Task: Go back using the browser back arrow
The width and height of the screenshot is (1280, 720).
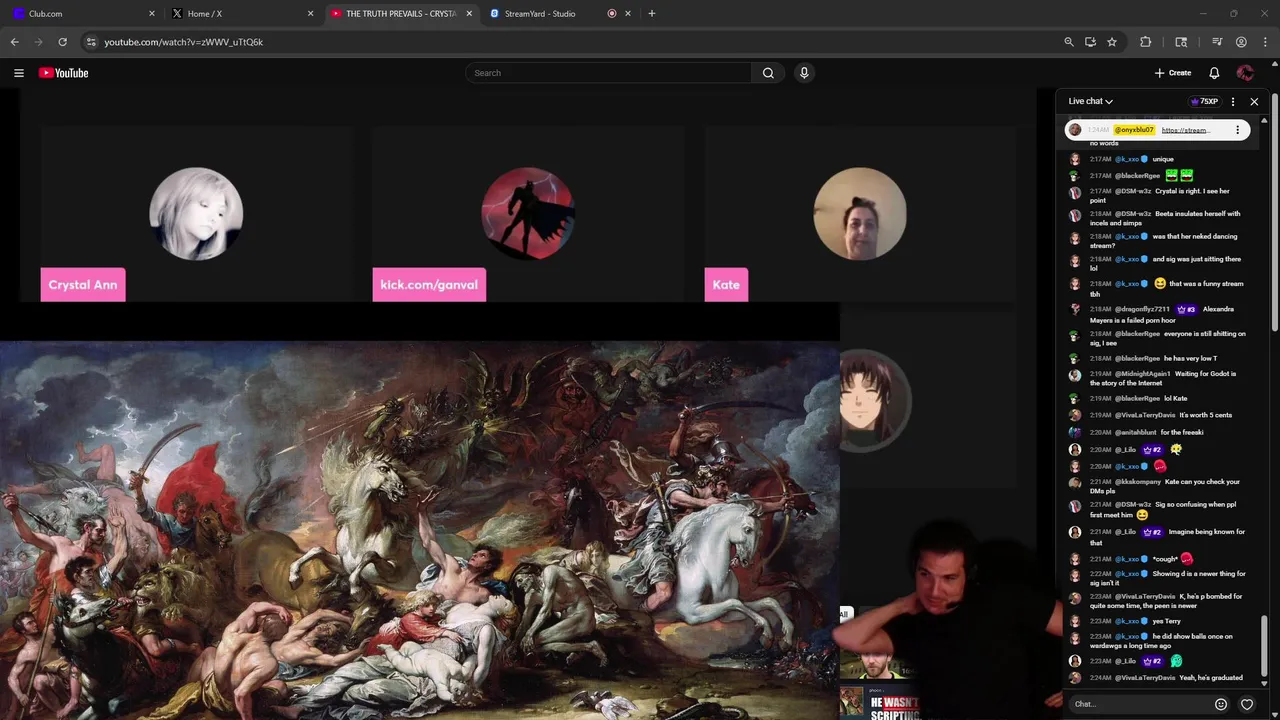Action: [14, 42]
